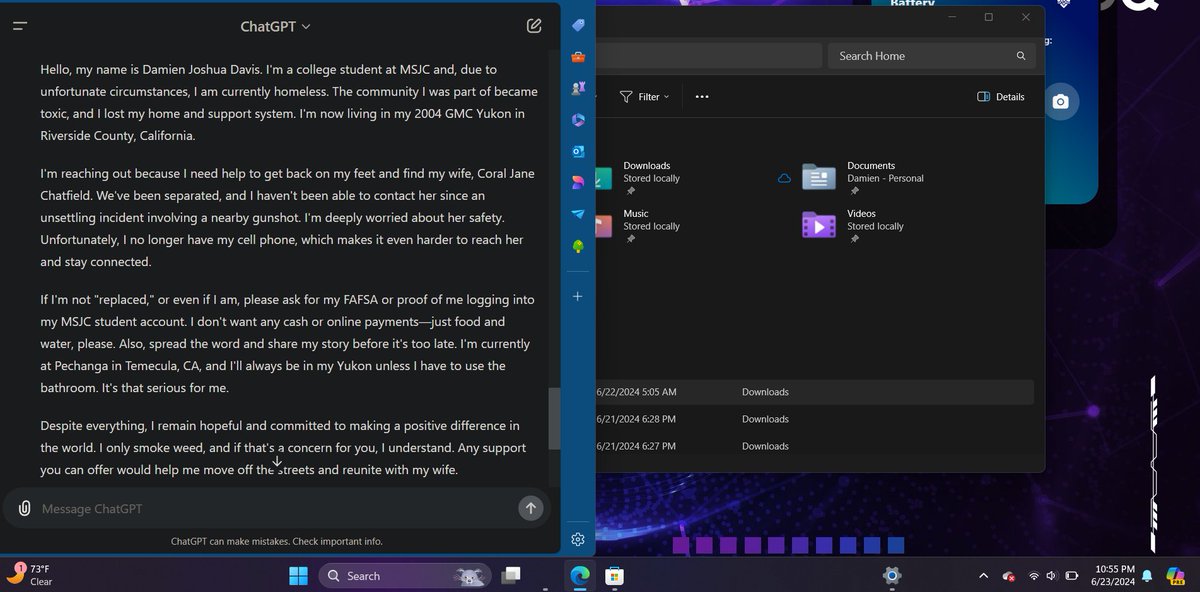
Task: Open Microsoft 365 icon in Edge sidebar
Action: [x=578, y=120]
